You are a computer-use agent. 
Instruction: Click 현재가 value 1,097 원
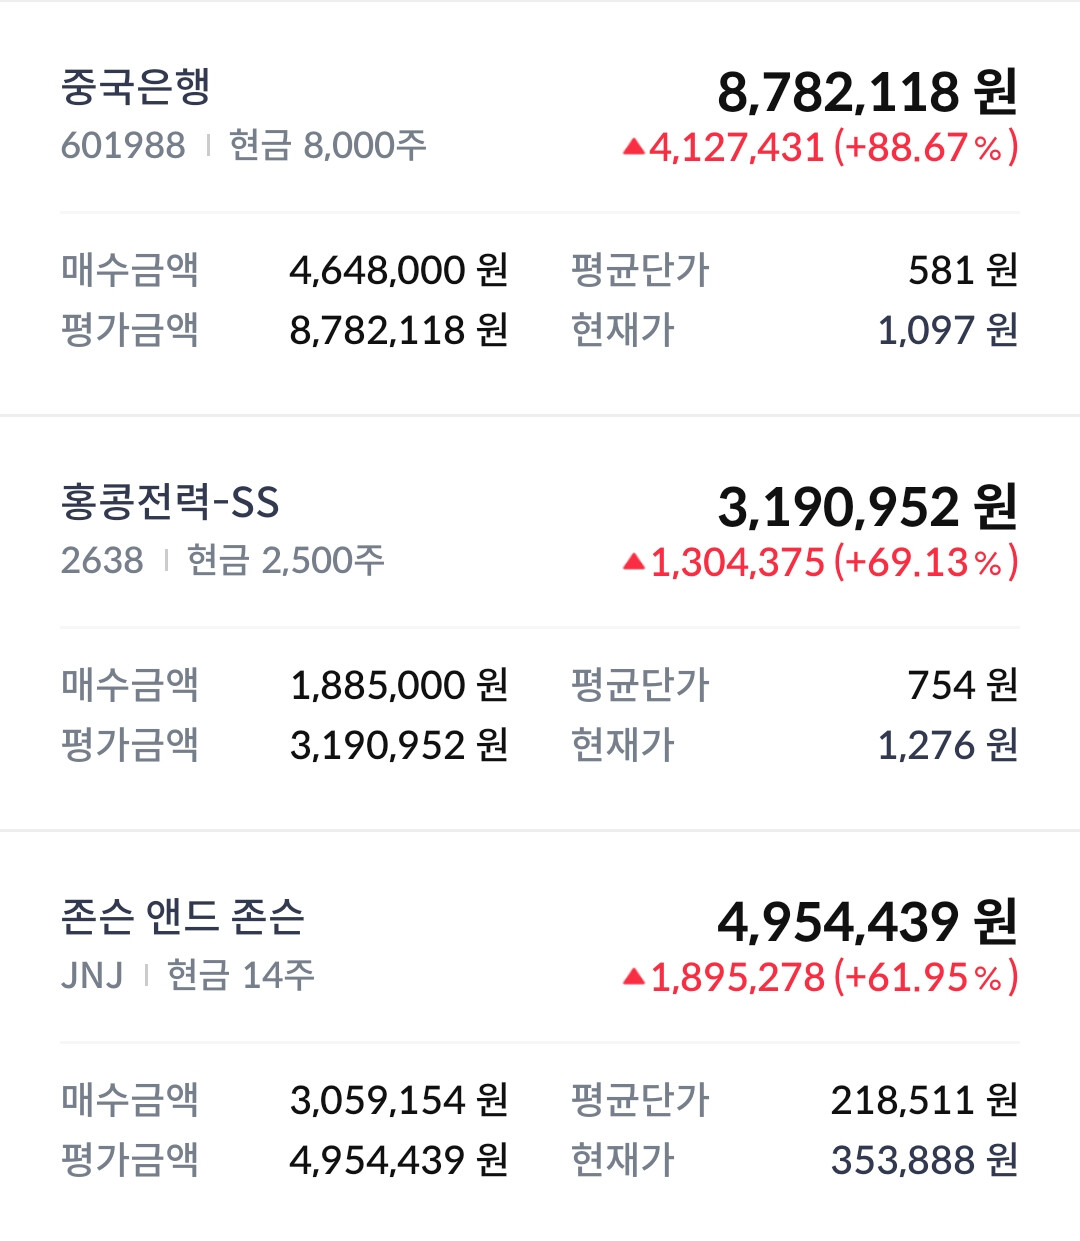[947, 330]
